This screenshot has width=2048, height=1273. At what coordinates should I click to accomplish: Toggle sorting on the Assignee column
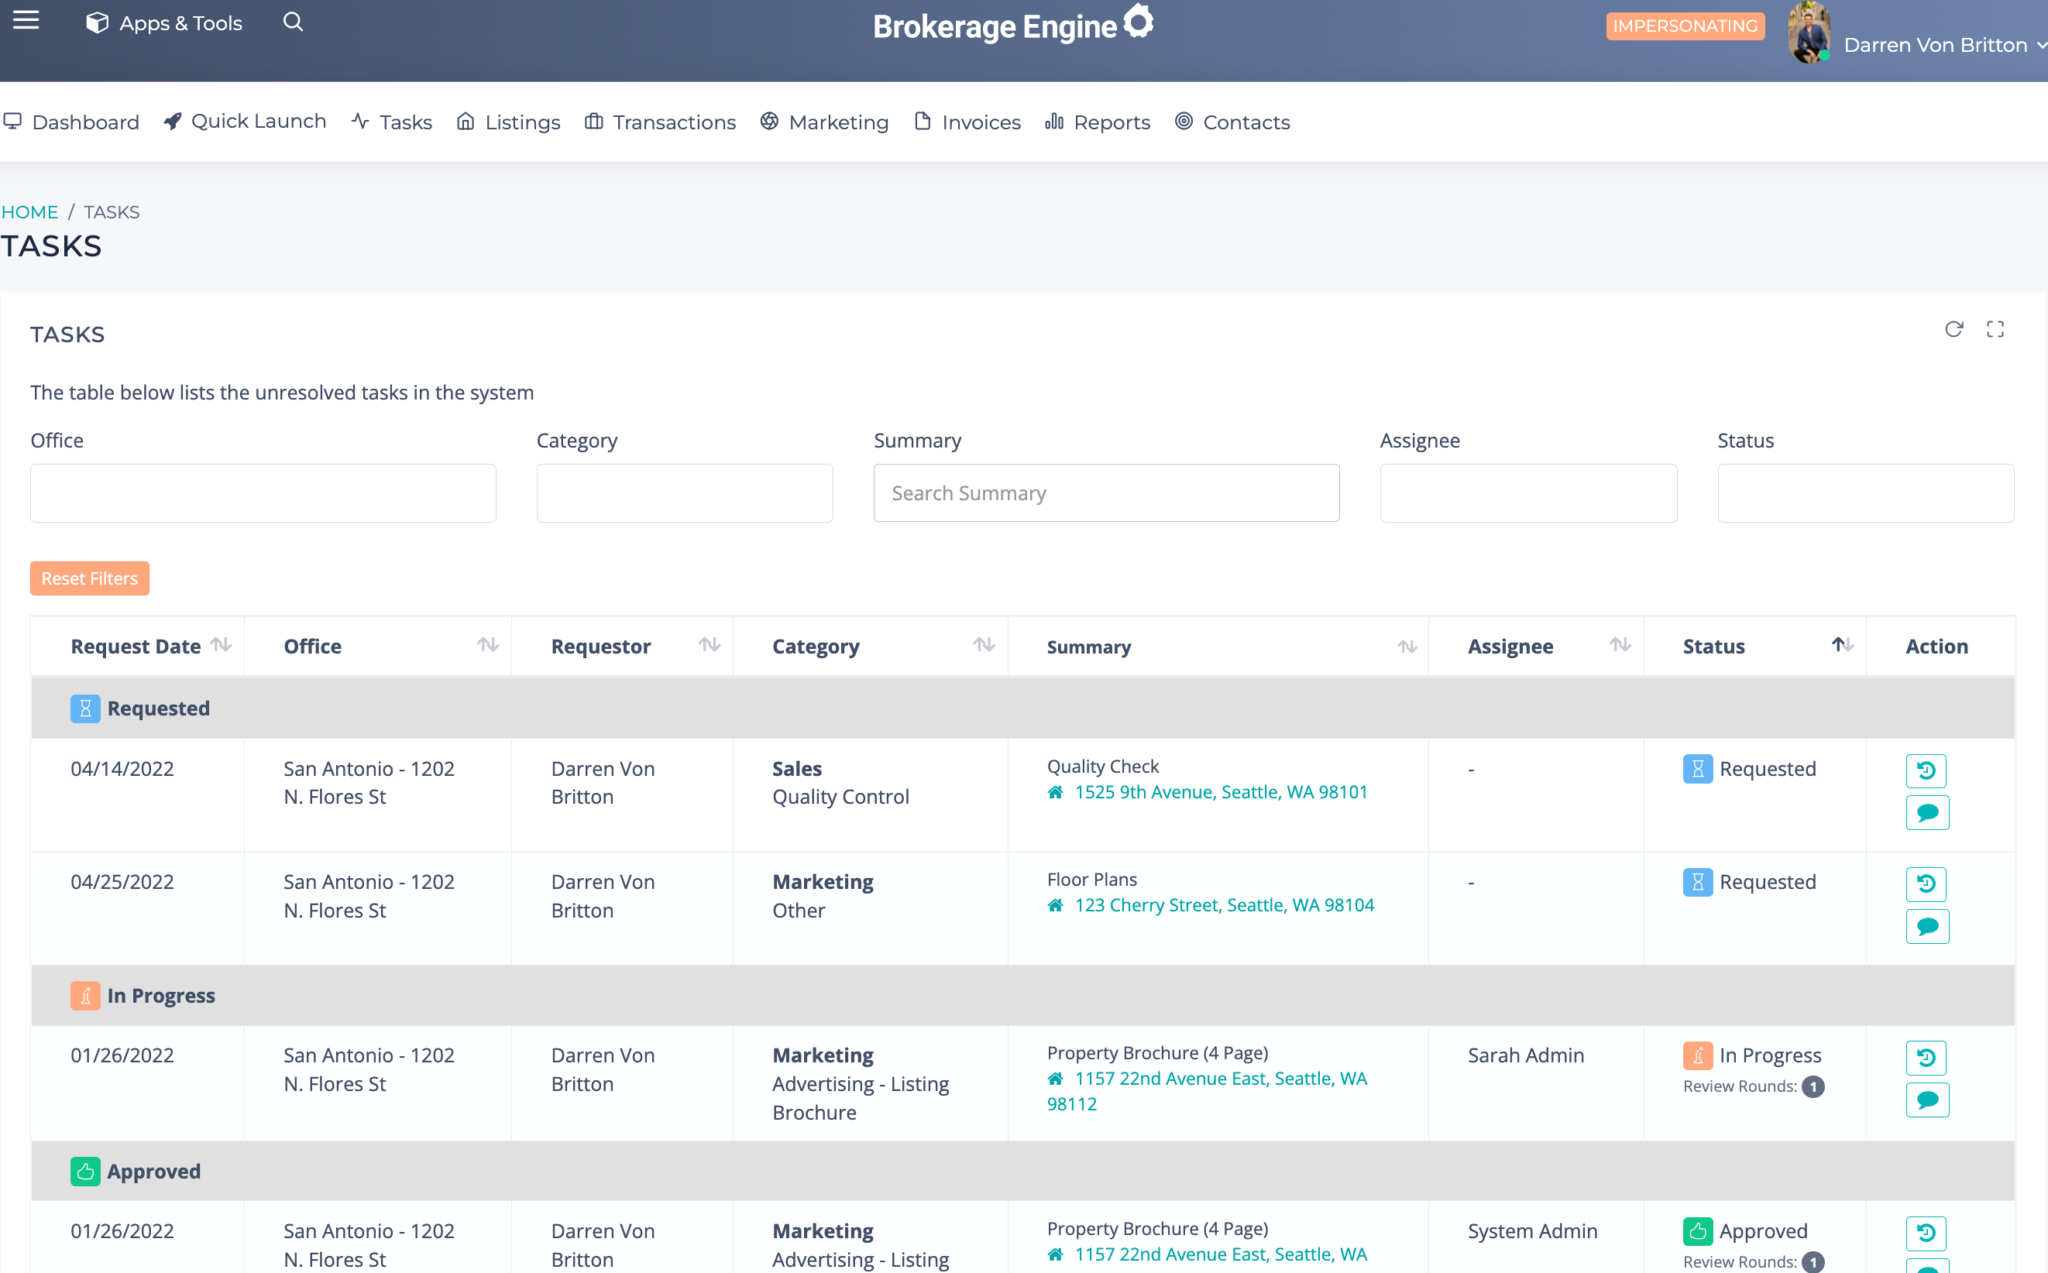(1619, 645)
